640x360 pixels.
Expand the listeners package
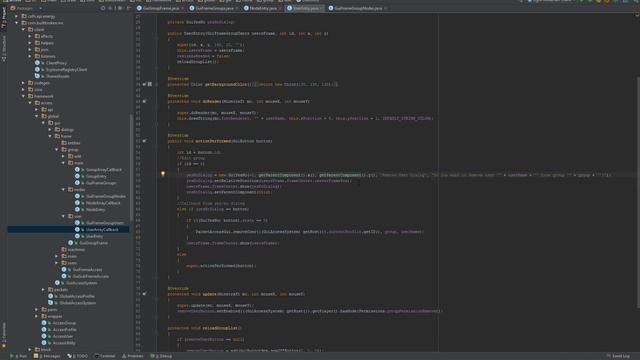30,56
